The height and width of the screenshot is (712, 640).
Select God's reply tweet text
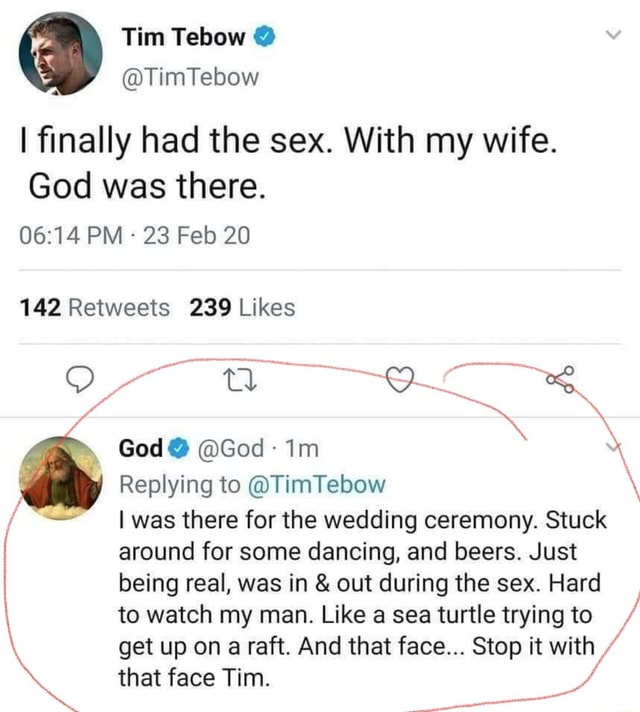[362, 599]
